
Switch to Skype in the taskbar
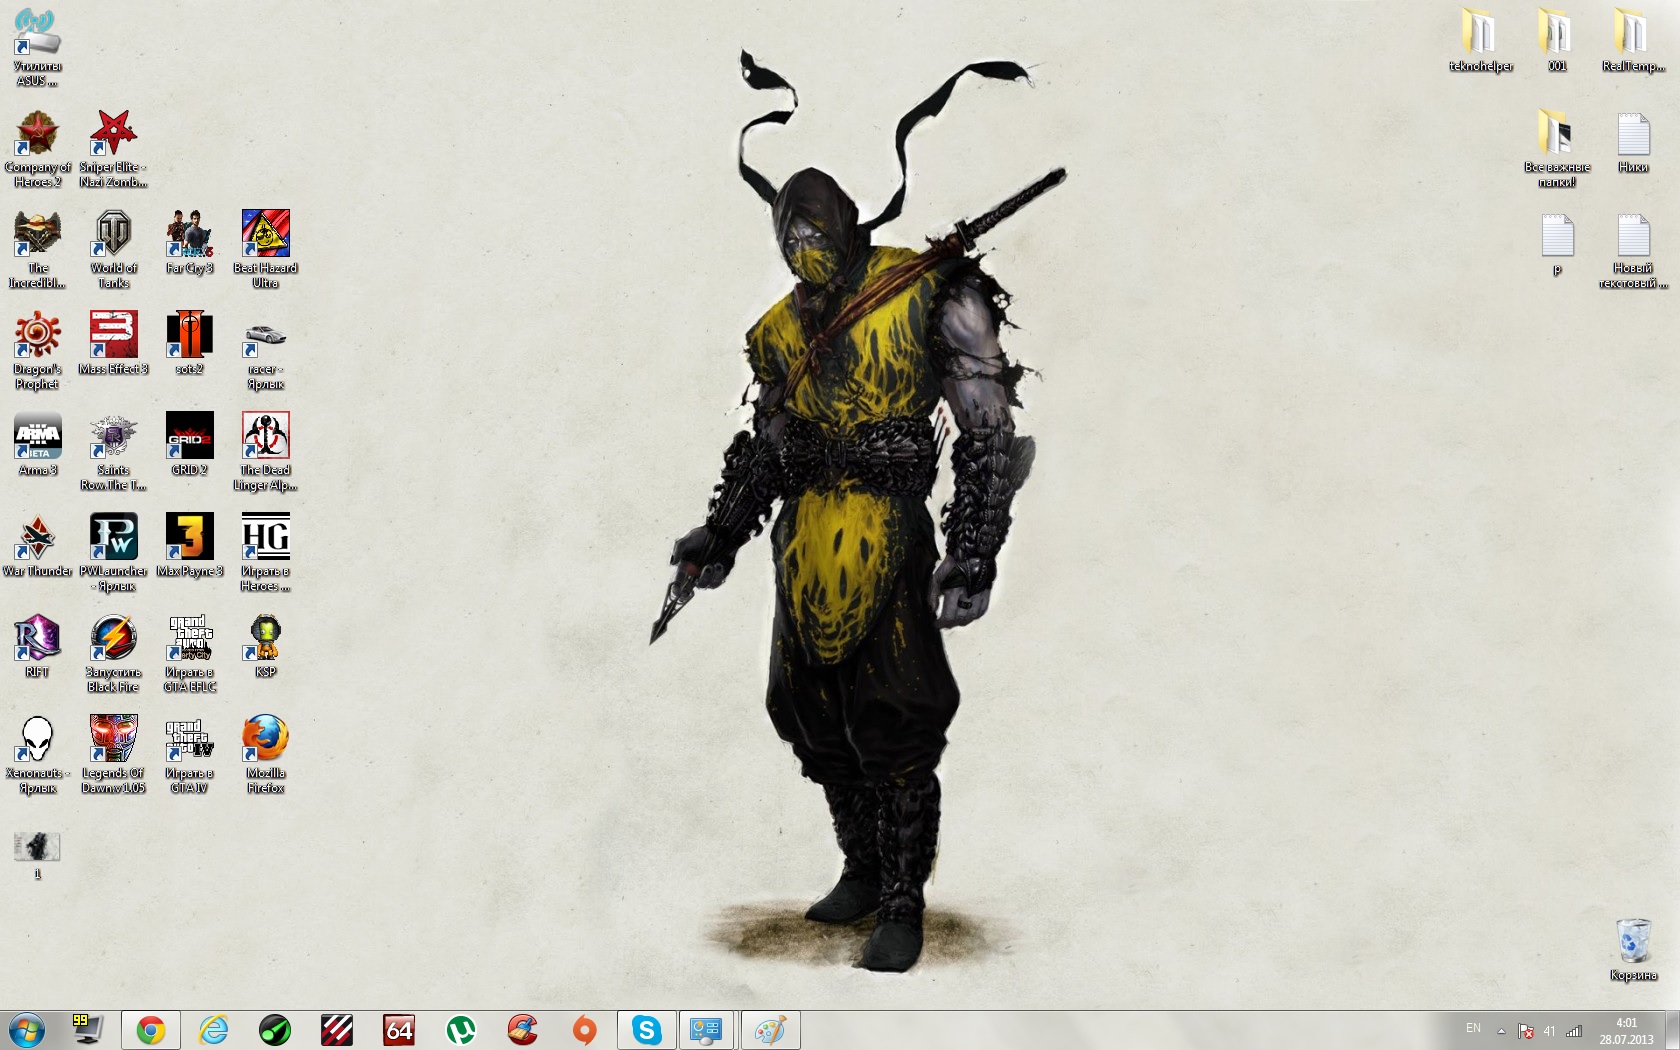point(647,1030)
